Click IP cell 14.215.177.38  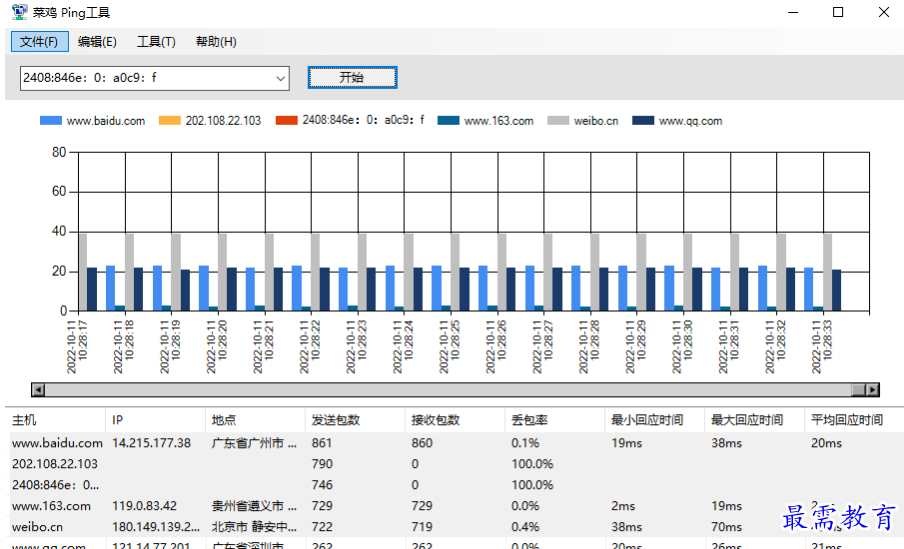[x=152, y=443]
